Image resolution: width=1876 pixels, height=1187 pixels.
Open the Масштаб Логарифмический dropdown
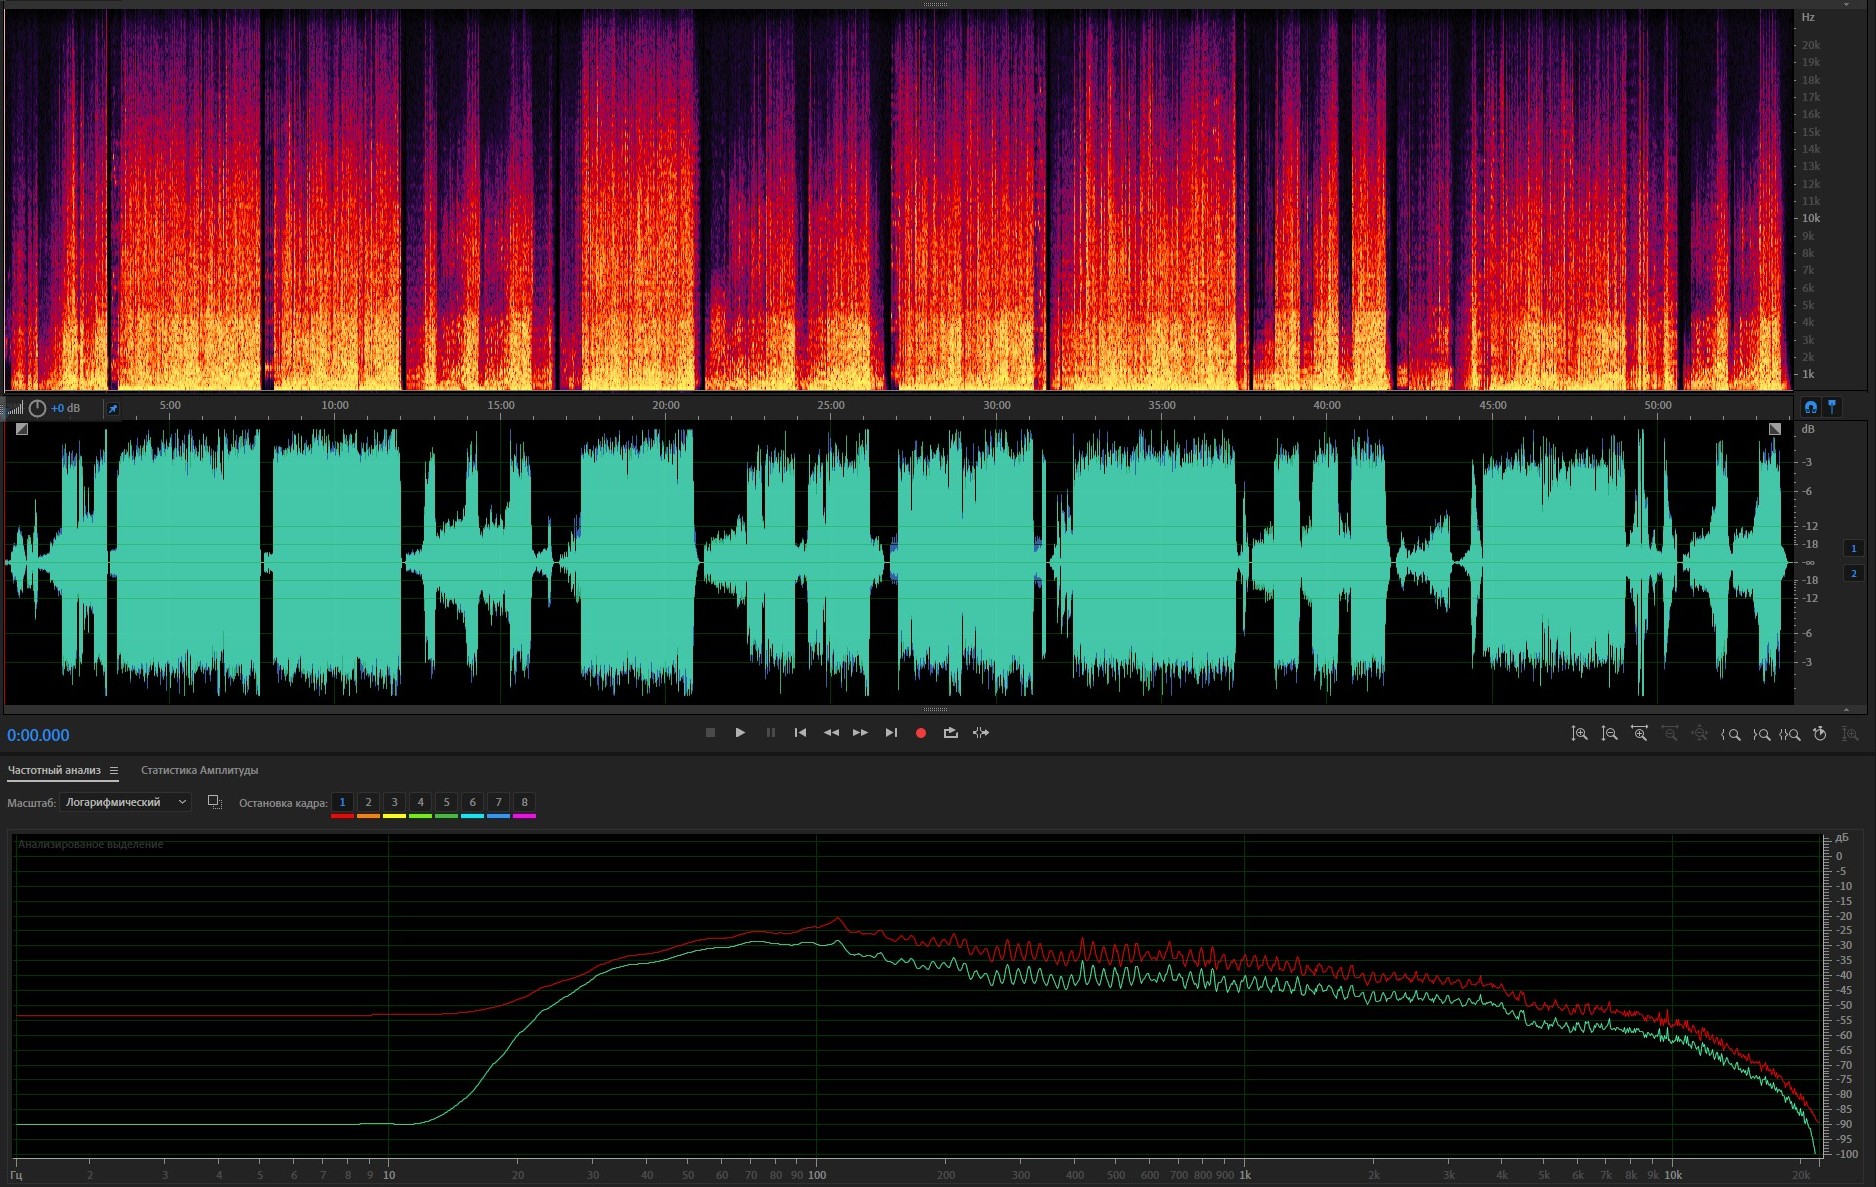(125, 802)
